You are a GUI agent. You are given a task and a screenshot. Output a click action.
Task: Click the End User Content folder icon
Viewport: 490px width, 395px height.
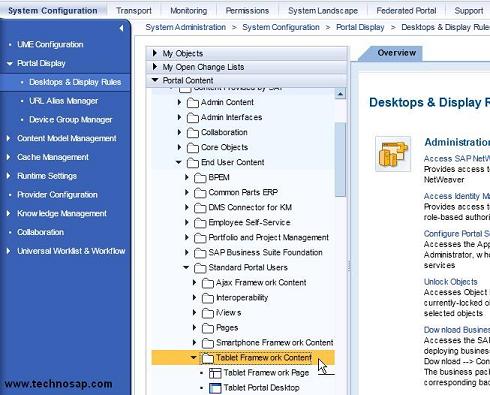pos(193,163)
